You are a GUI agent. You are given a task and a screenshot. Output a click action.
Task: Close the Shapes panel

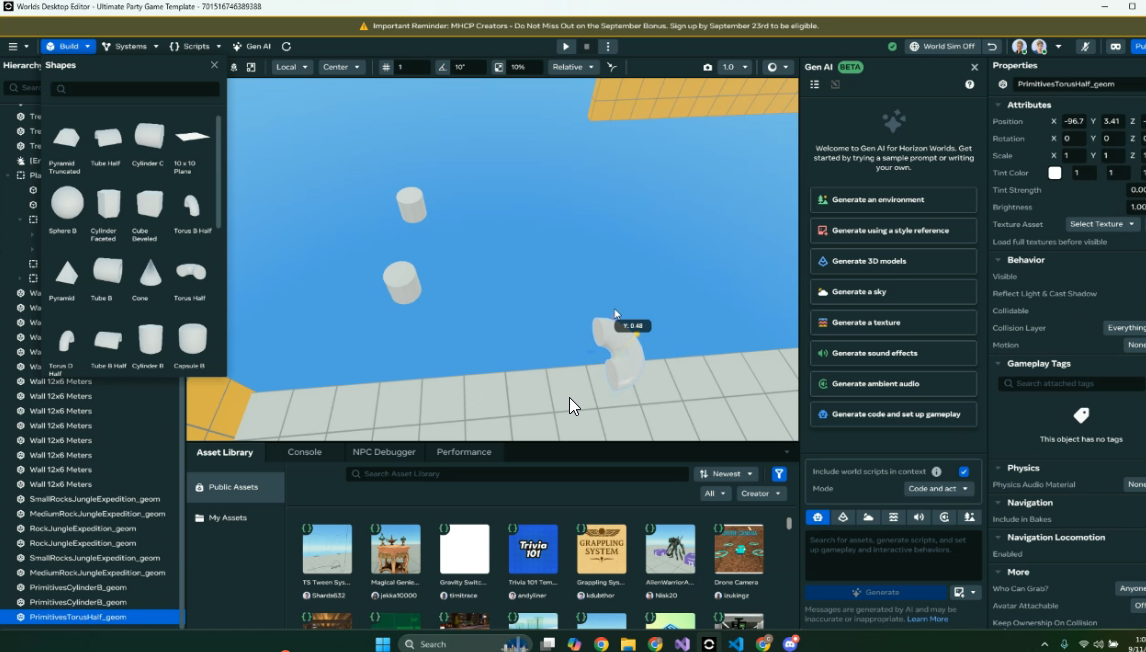point(214,65)
